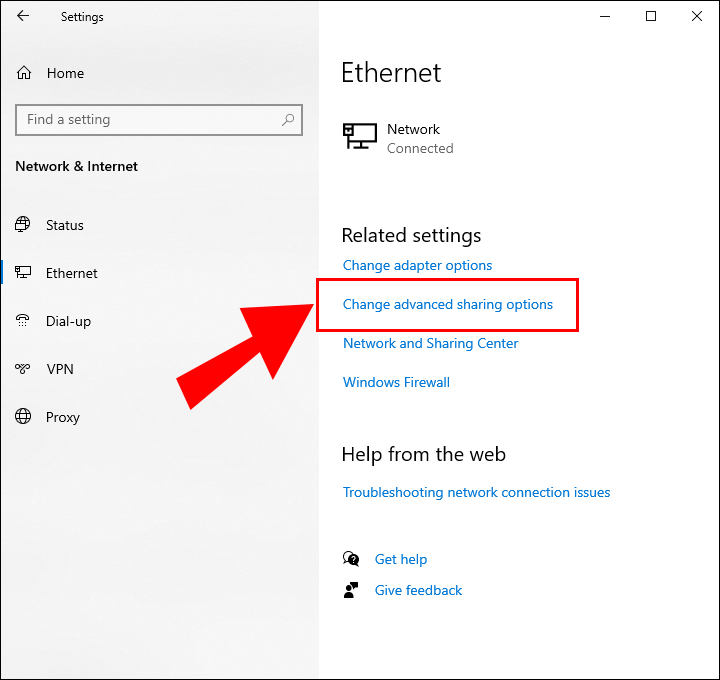The height and width of the screenshot is (680, 720).
Task: Open Change advanced sharing options
Action: click(448, 304)
